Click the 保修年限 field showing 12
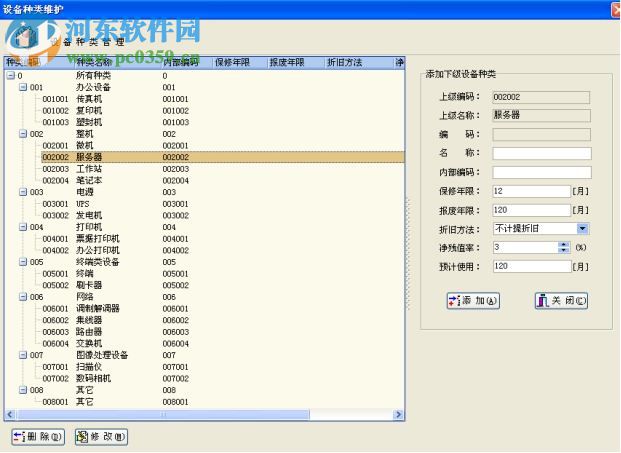The image size is (621, 453). click(x=531, y=191)
